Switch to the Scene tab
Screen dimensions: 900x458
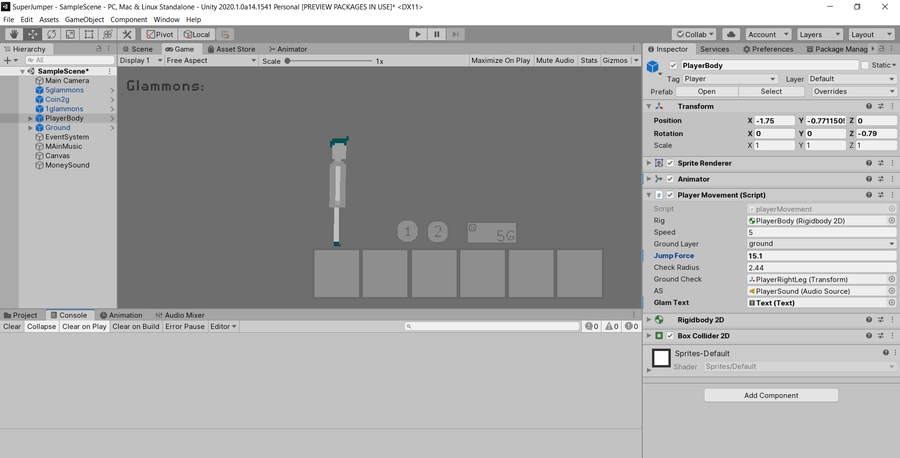[137, 49]
